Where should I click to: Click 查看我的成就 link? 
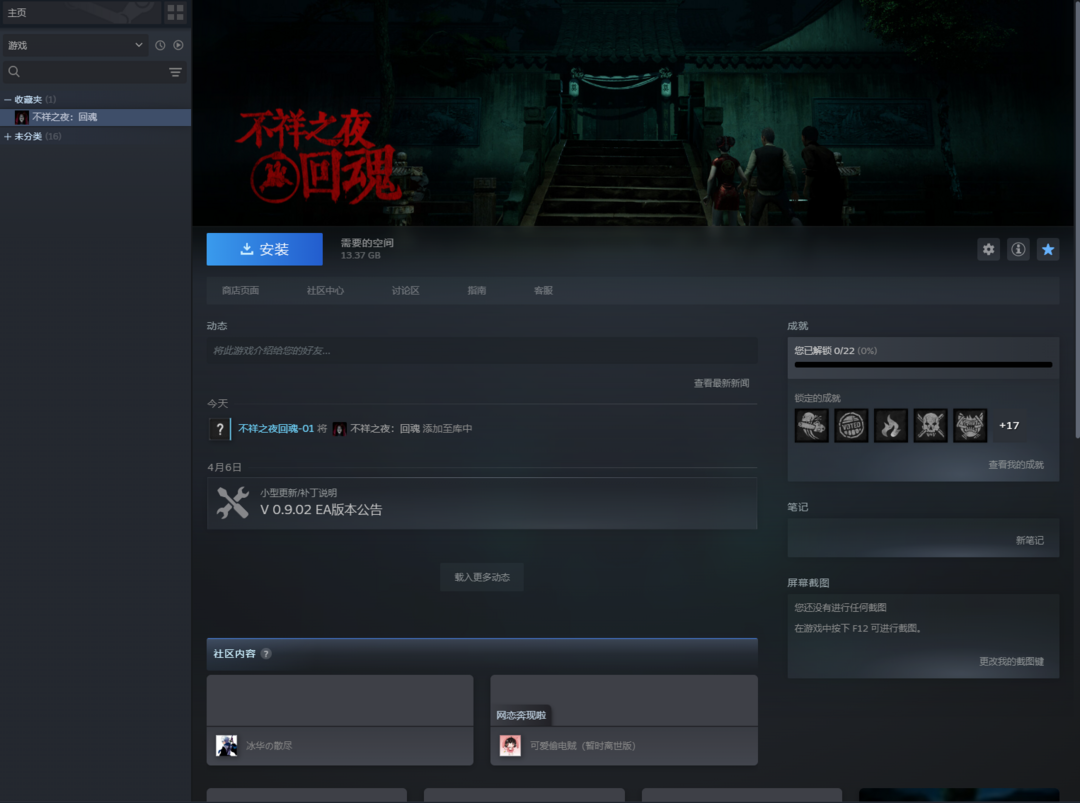(x=1016, y=465)
